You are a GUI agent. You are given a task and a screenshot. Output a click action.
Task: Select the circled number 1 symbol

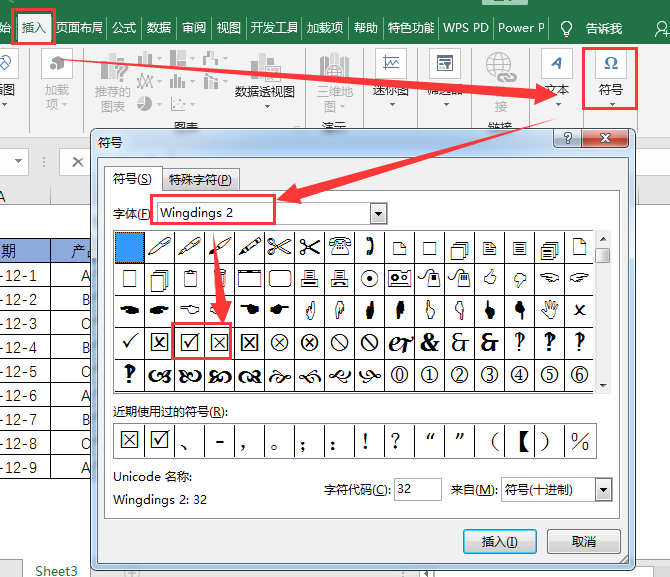point(429,375)
